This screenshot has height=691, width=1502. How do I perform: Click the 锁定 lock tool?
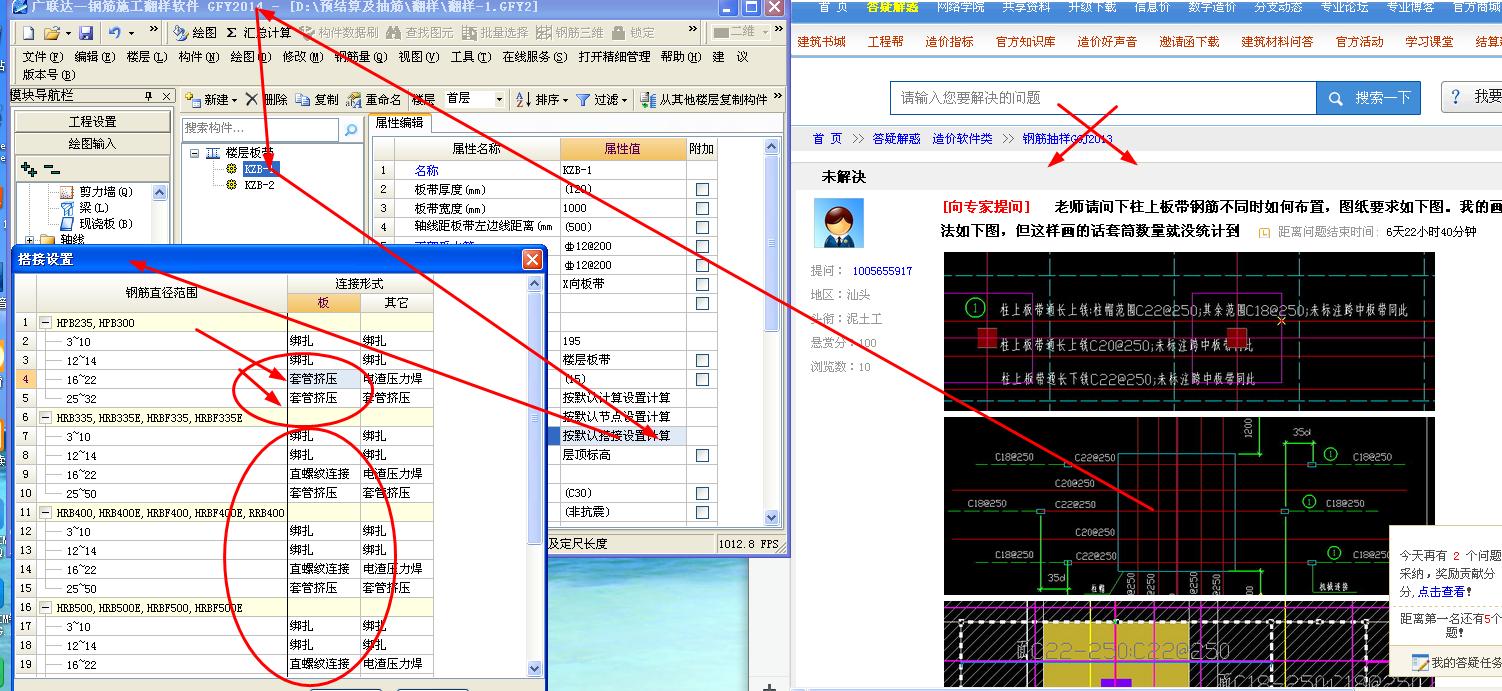633,33
